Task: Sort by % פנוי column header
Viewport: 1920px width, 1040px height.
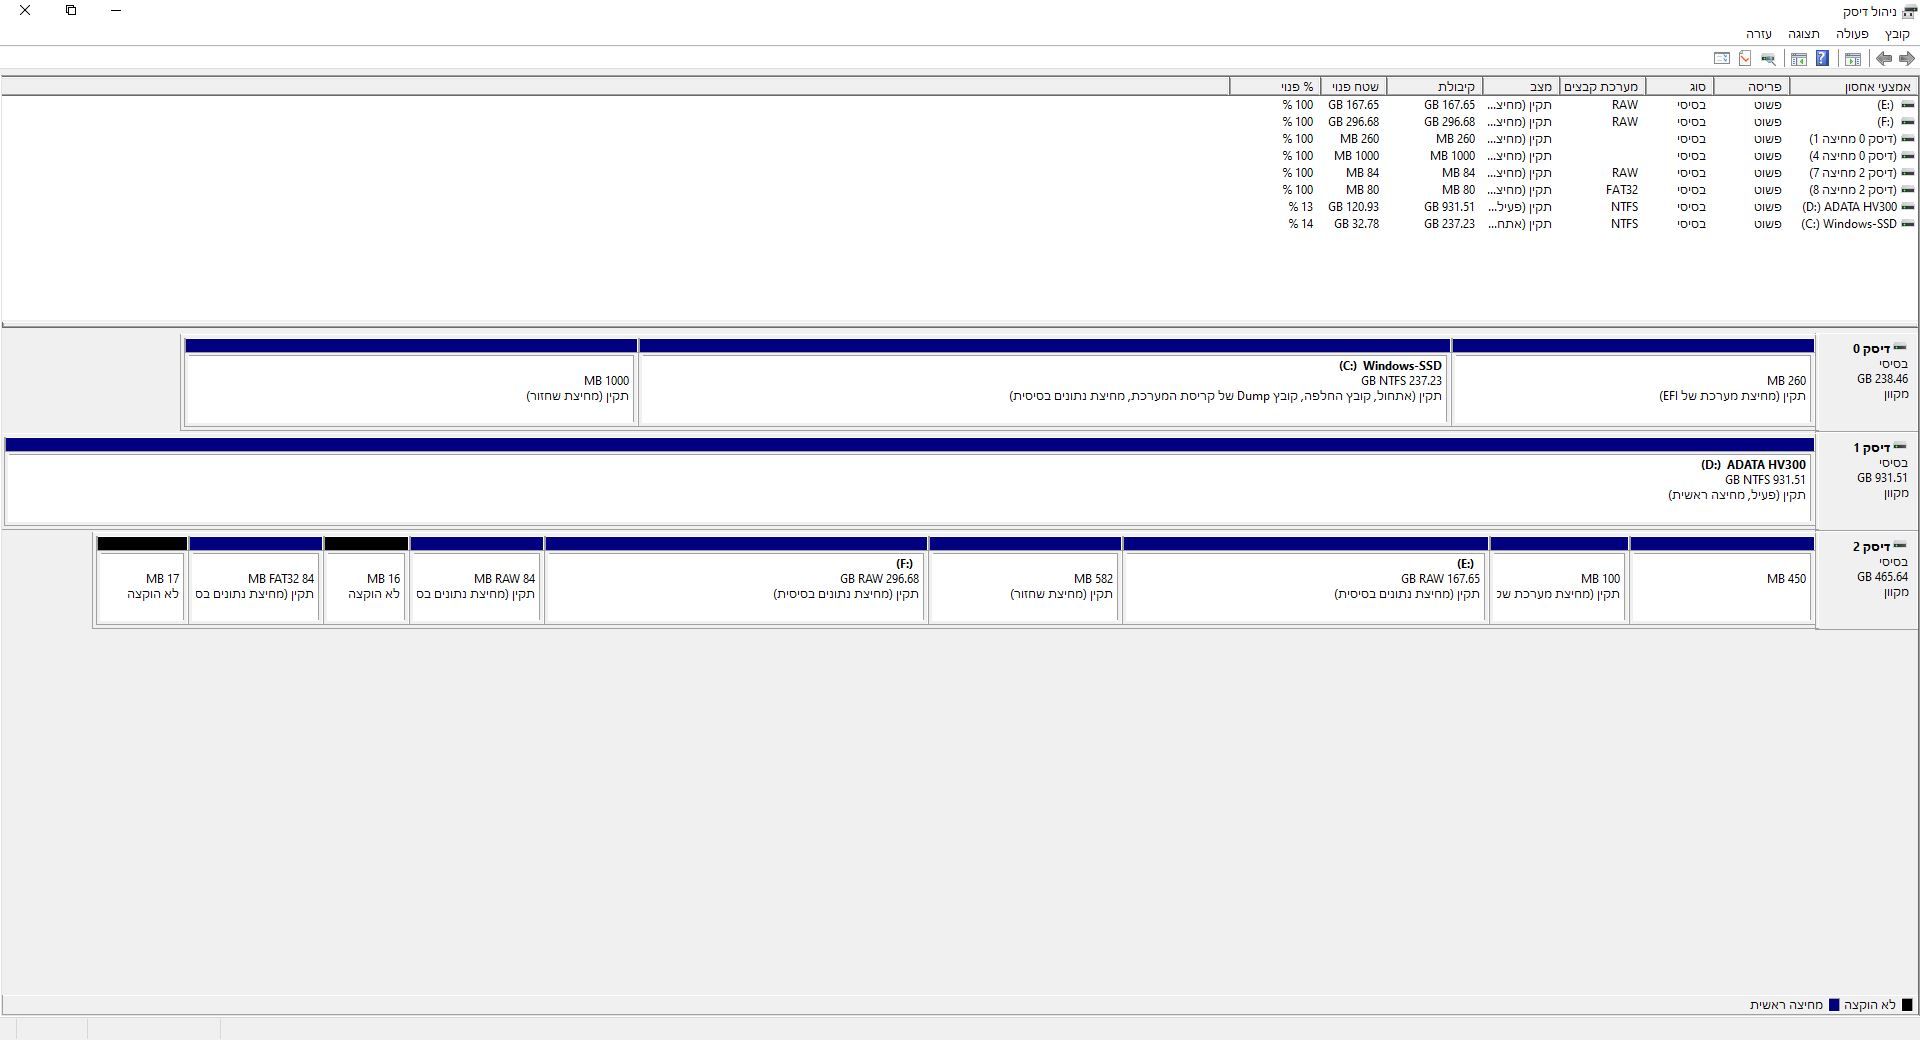Action: pyautogui.click(x=1275, y=87)
